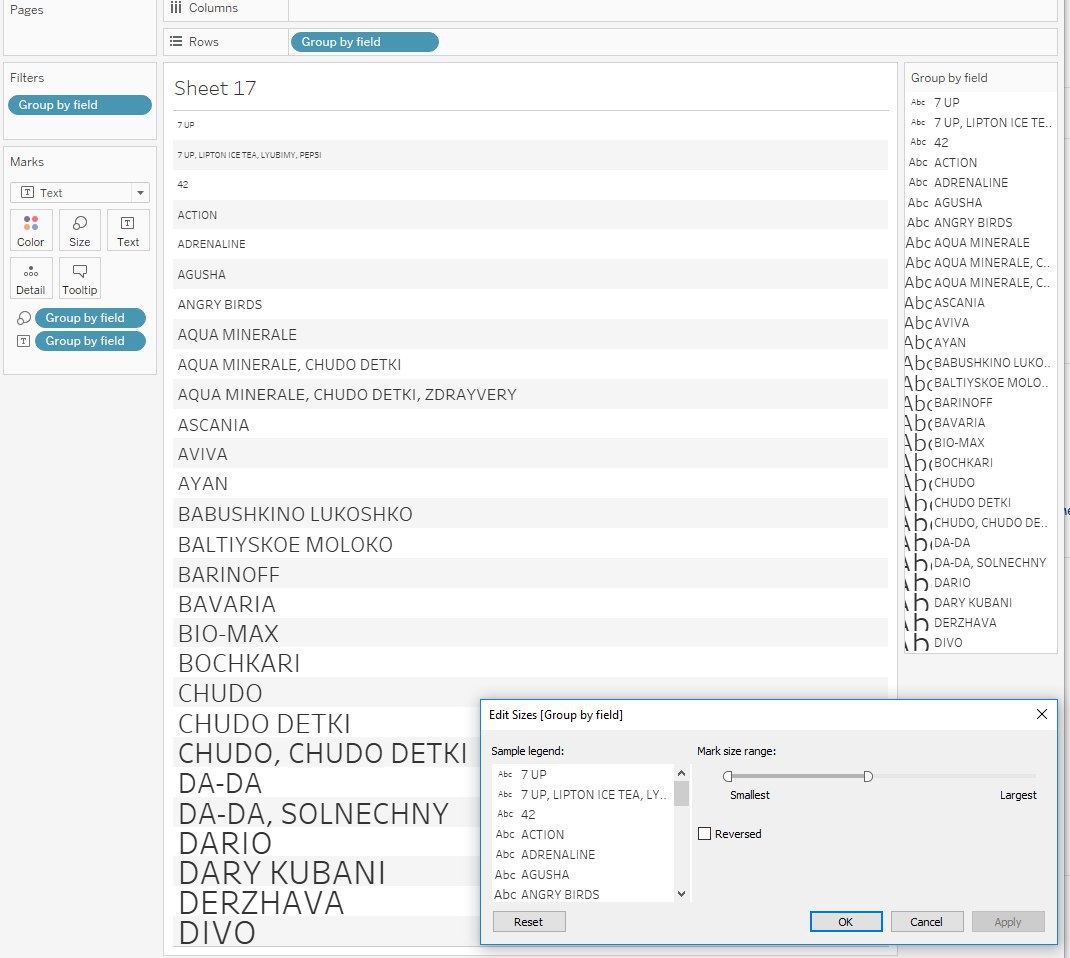Select ADRENALINE in the sheet view
The image size is (1070, 958).
coord(212,244)
